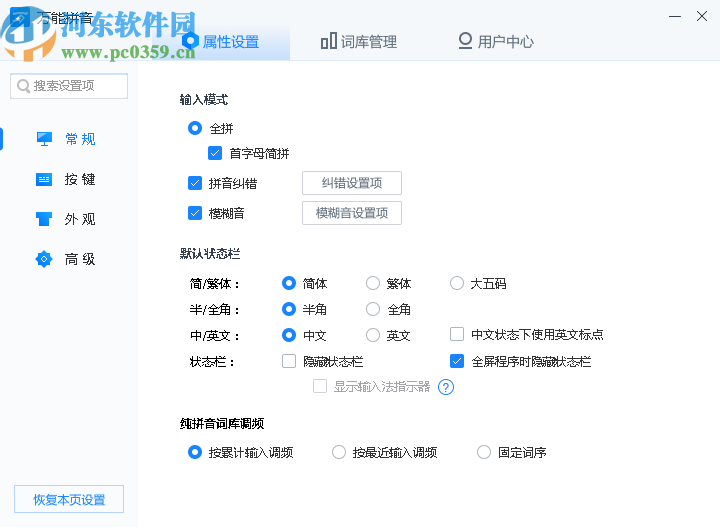Screen dimensions: 720x528
Task: Check the 隐藏状态栏 checkbox
Action: point(289,361)
